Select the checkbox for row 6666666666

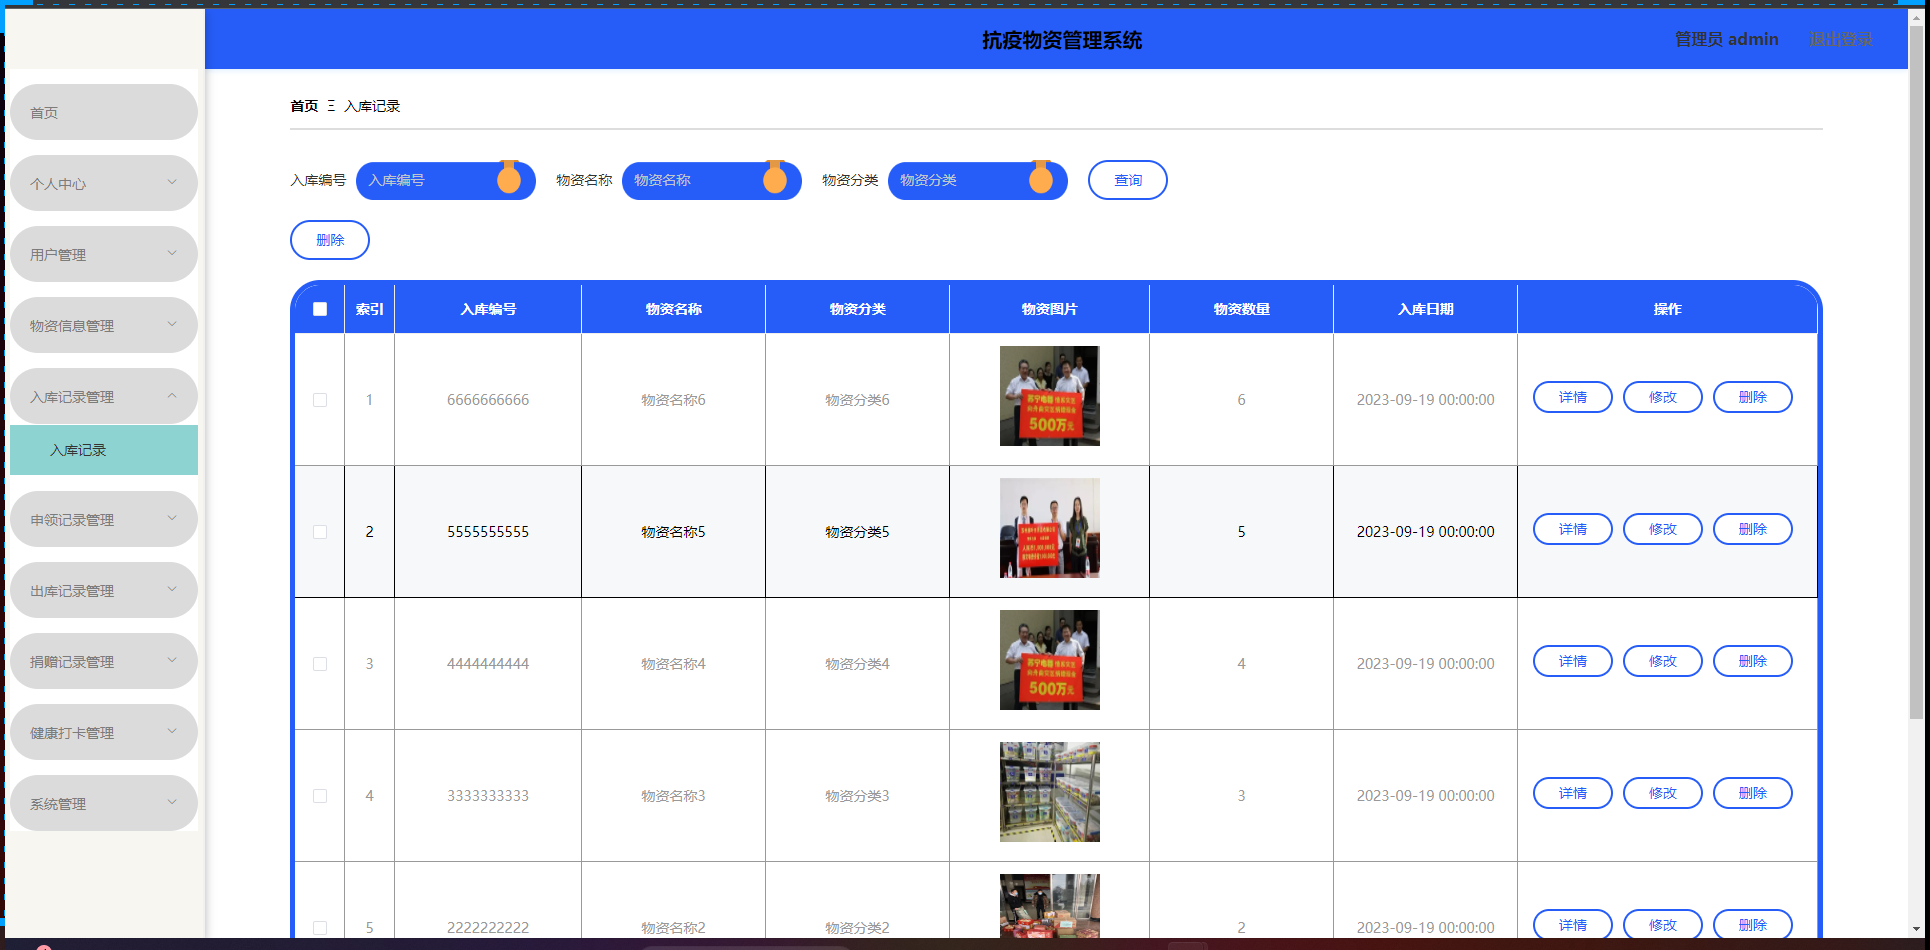coord(320,400)
